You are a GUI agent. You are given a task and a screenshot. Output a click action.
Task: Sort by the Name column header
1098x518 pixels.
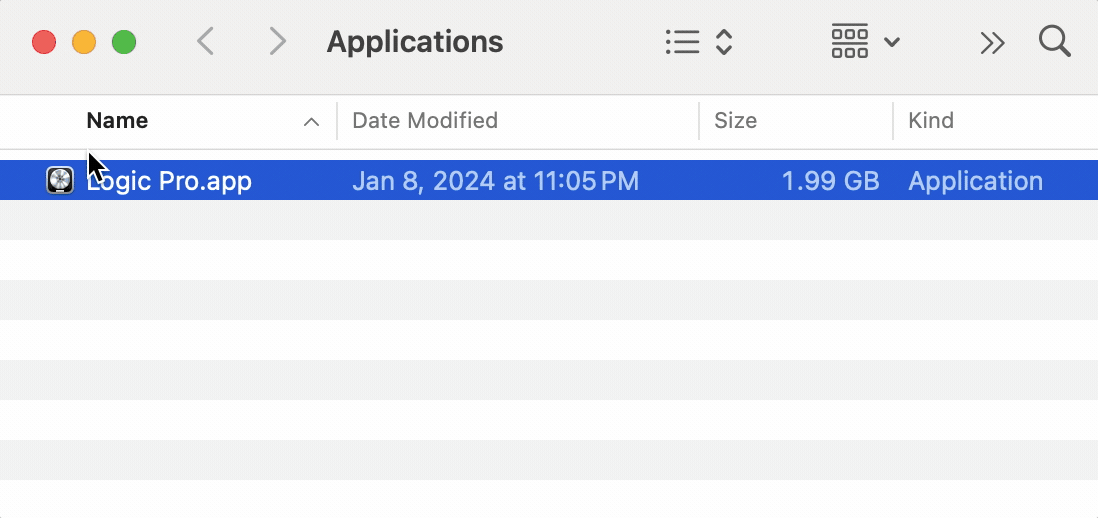click(117, 120)
